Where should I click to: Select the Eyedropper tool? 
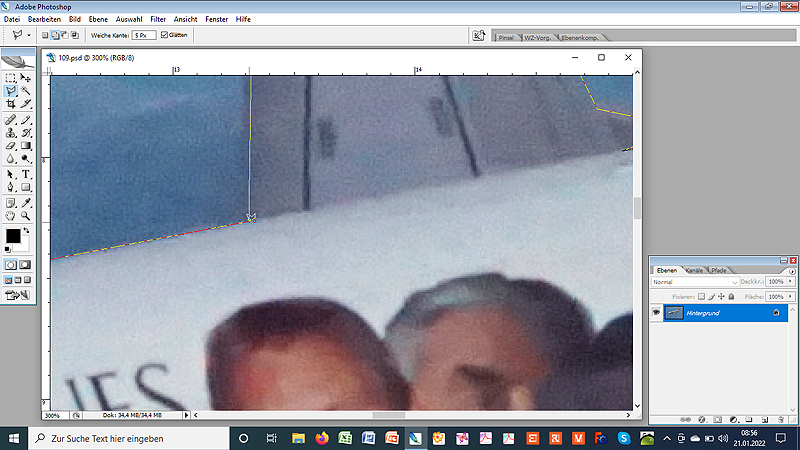click(x=26, y=203)
